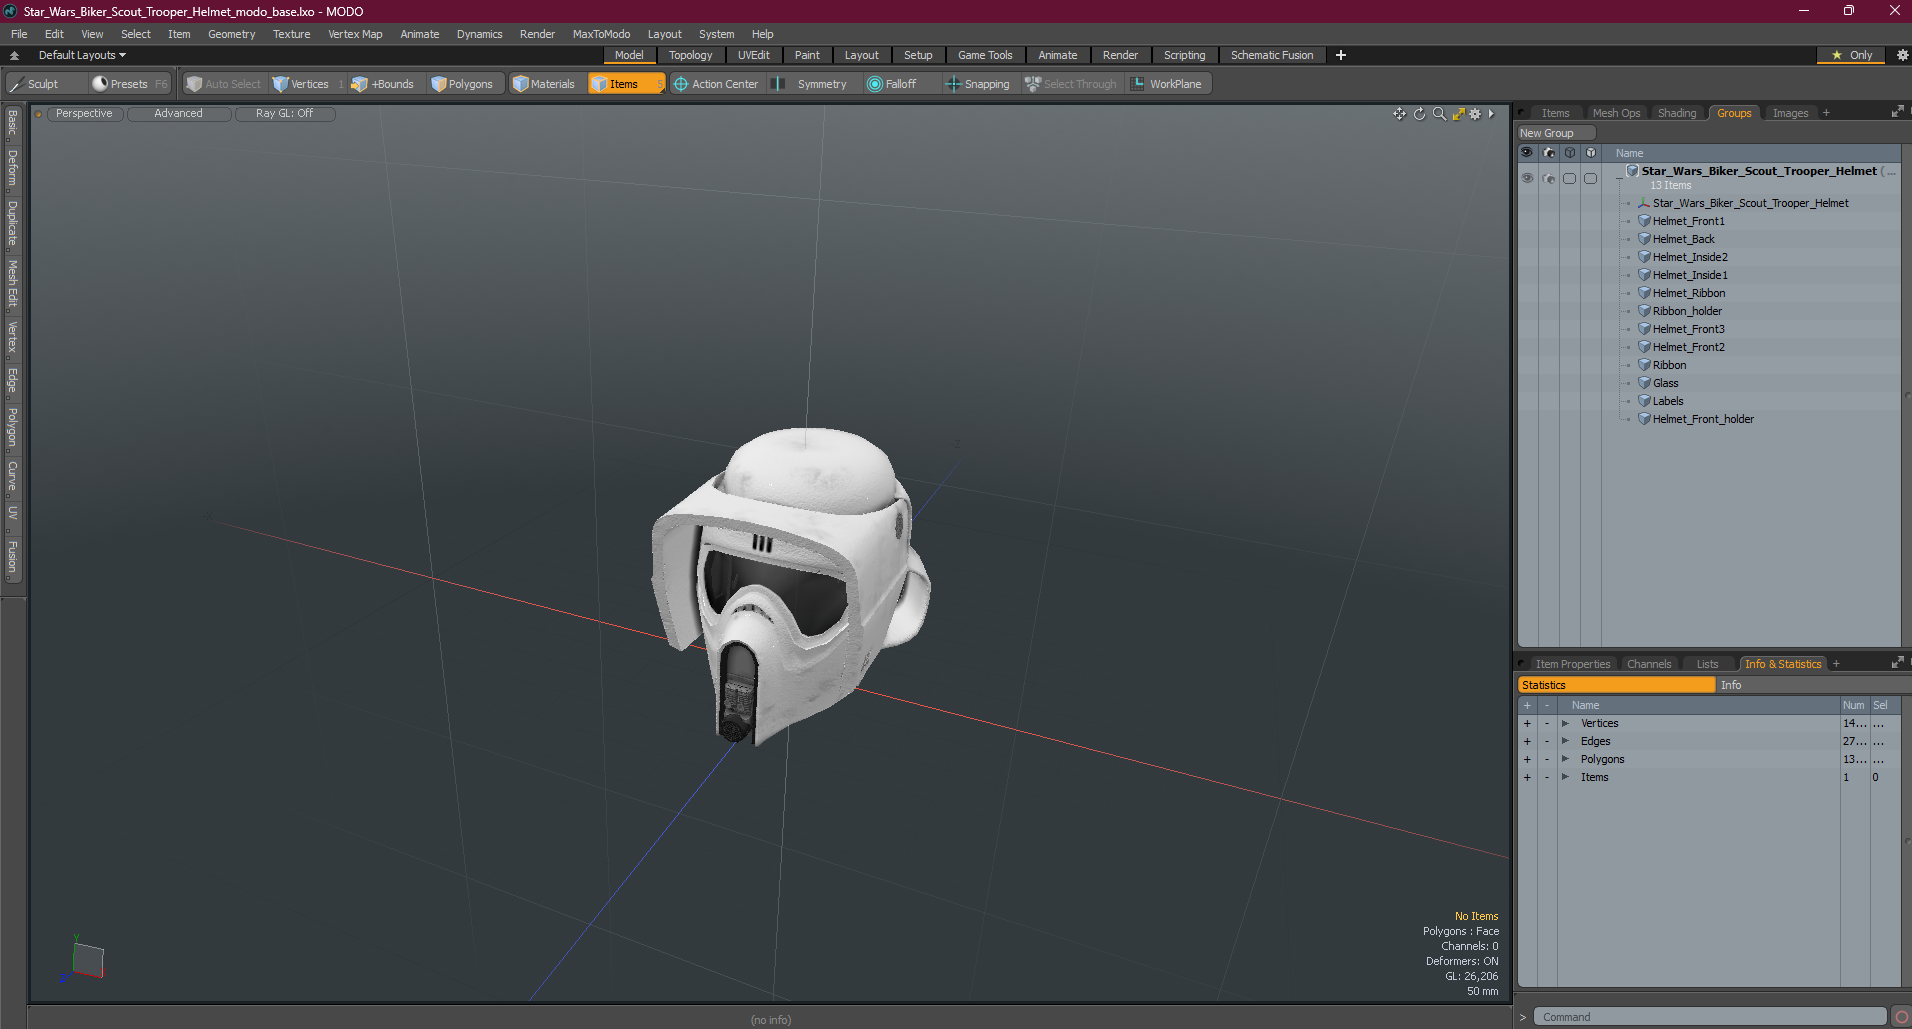Open the WorkPlane menu icon

[x=1138, y=84]
